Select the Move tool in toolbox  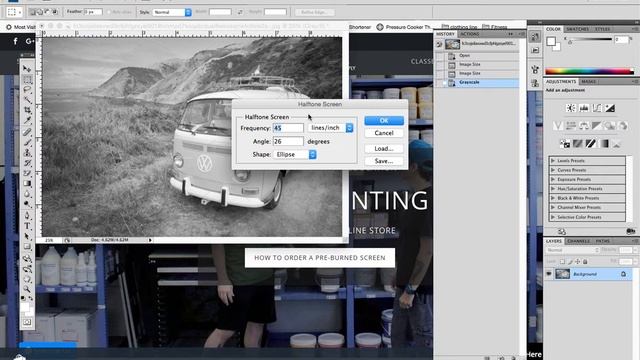point(27,69)
